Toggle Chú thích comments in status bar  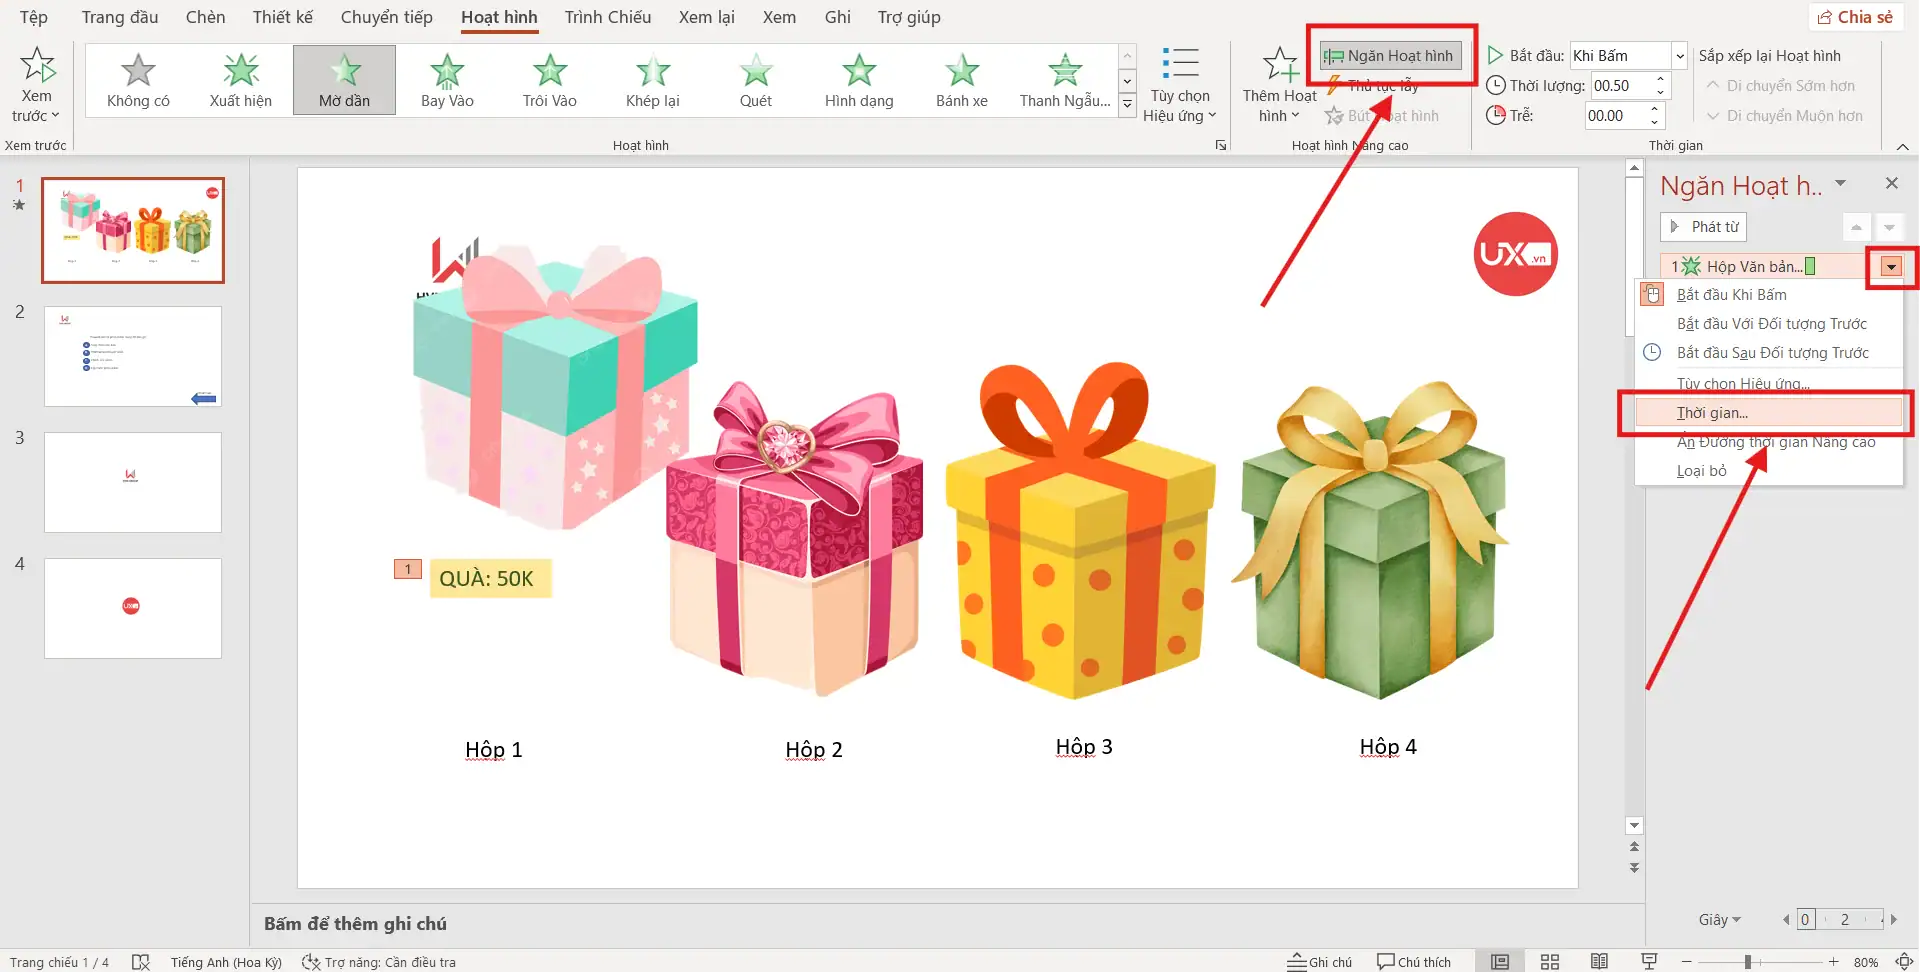(1413, 961)
